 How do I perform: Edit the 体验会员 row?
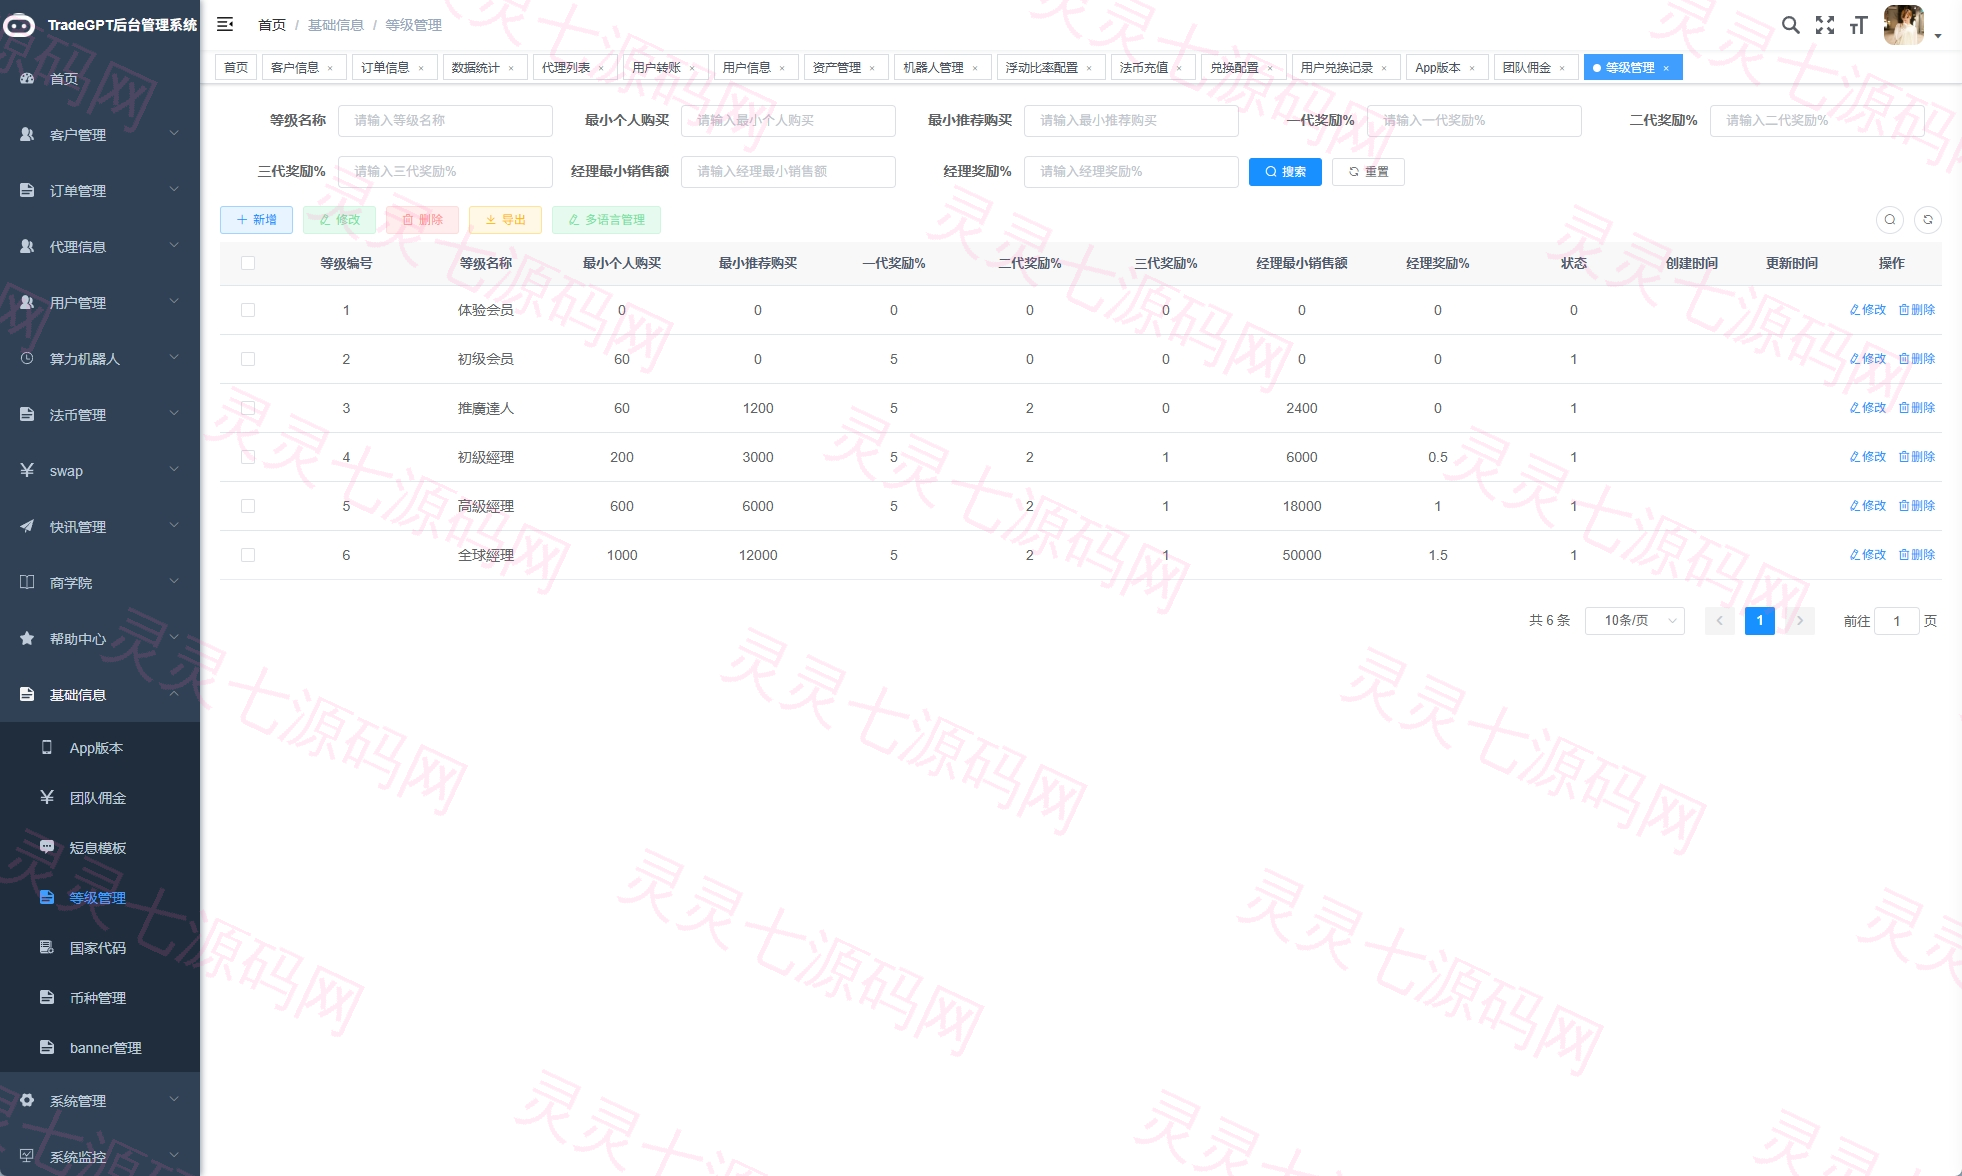[x=1867, y=310]
